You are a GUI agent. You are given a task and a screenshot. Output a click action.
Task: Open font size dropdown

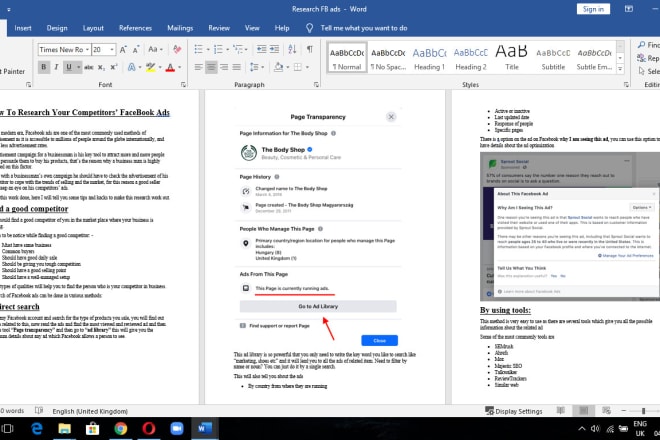(x=112, y=49)
